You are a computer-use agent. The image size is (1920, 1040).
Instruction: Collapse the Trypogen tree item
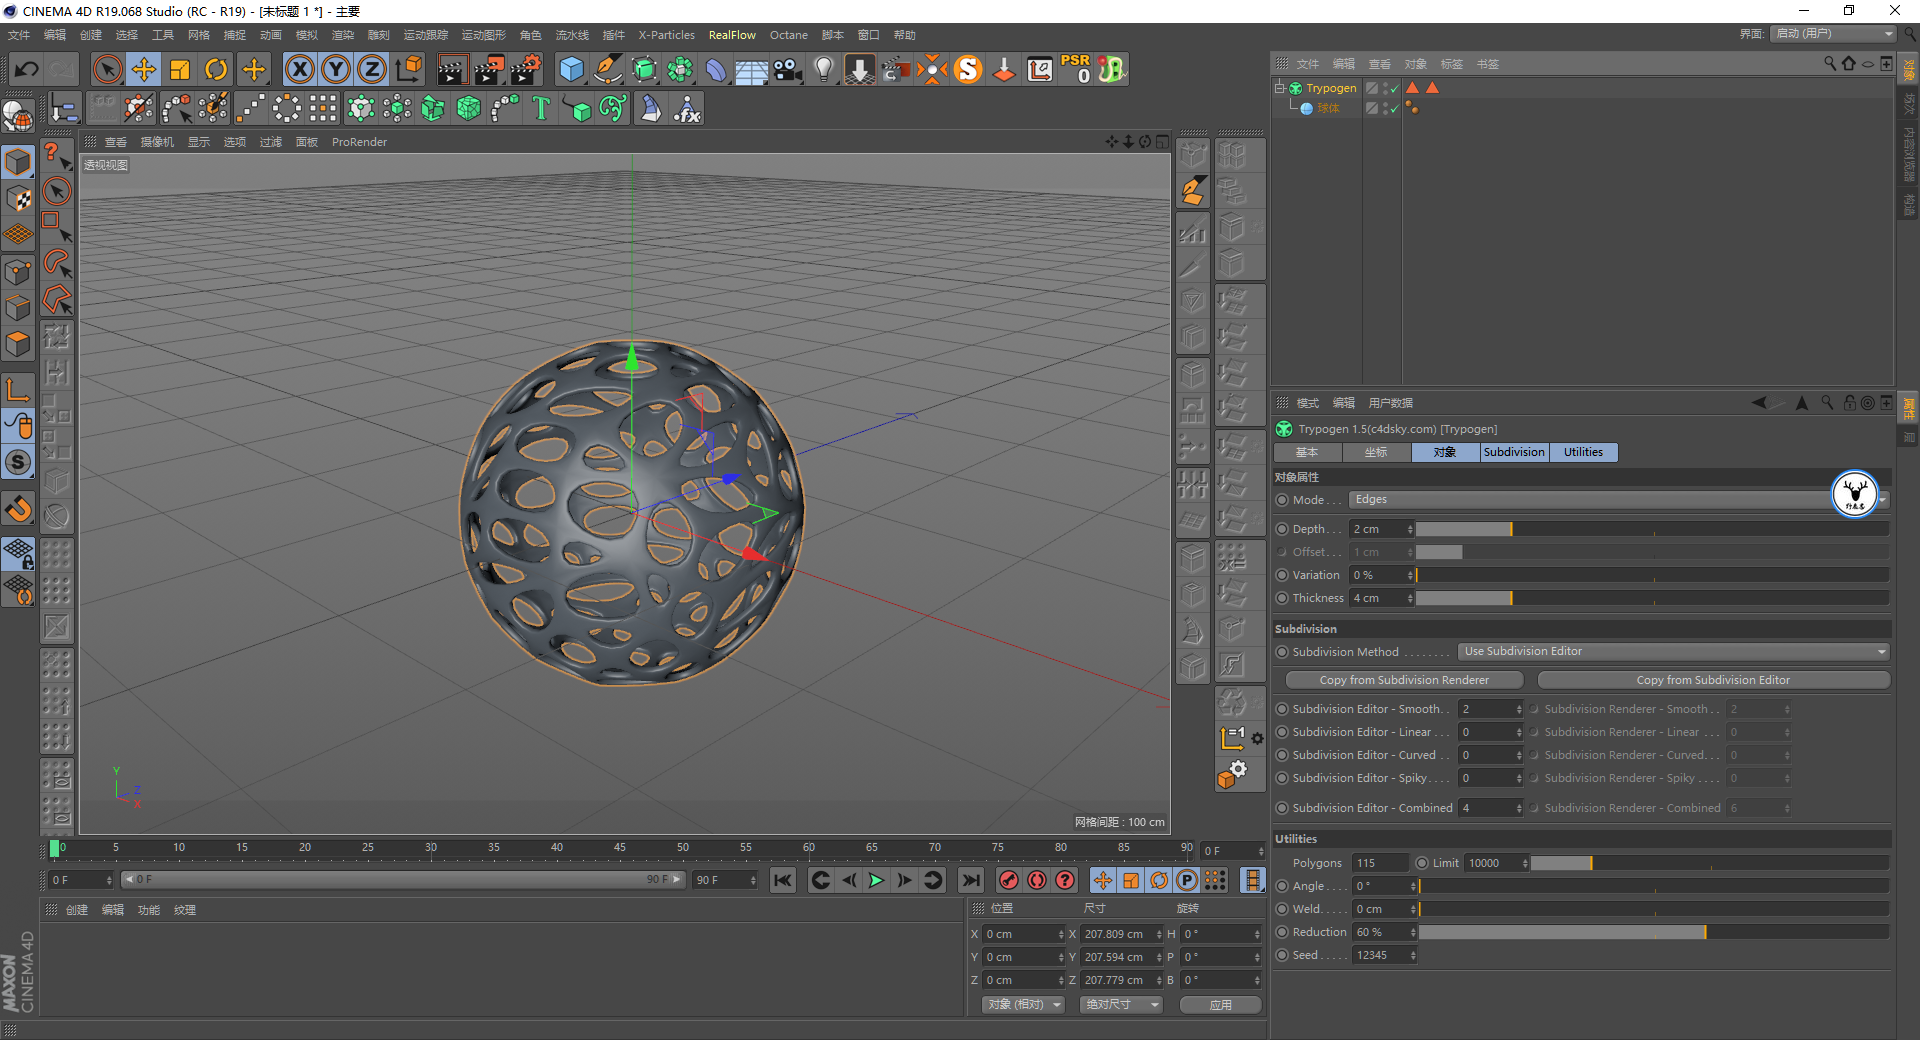pyautogui.click(x=1279, y=88)
